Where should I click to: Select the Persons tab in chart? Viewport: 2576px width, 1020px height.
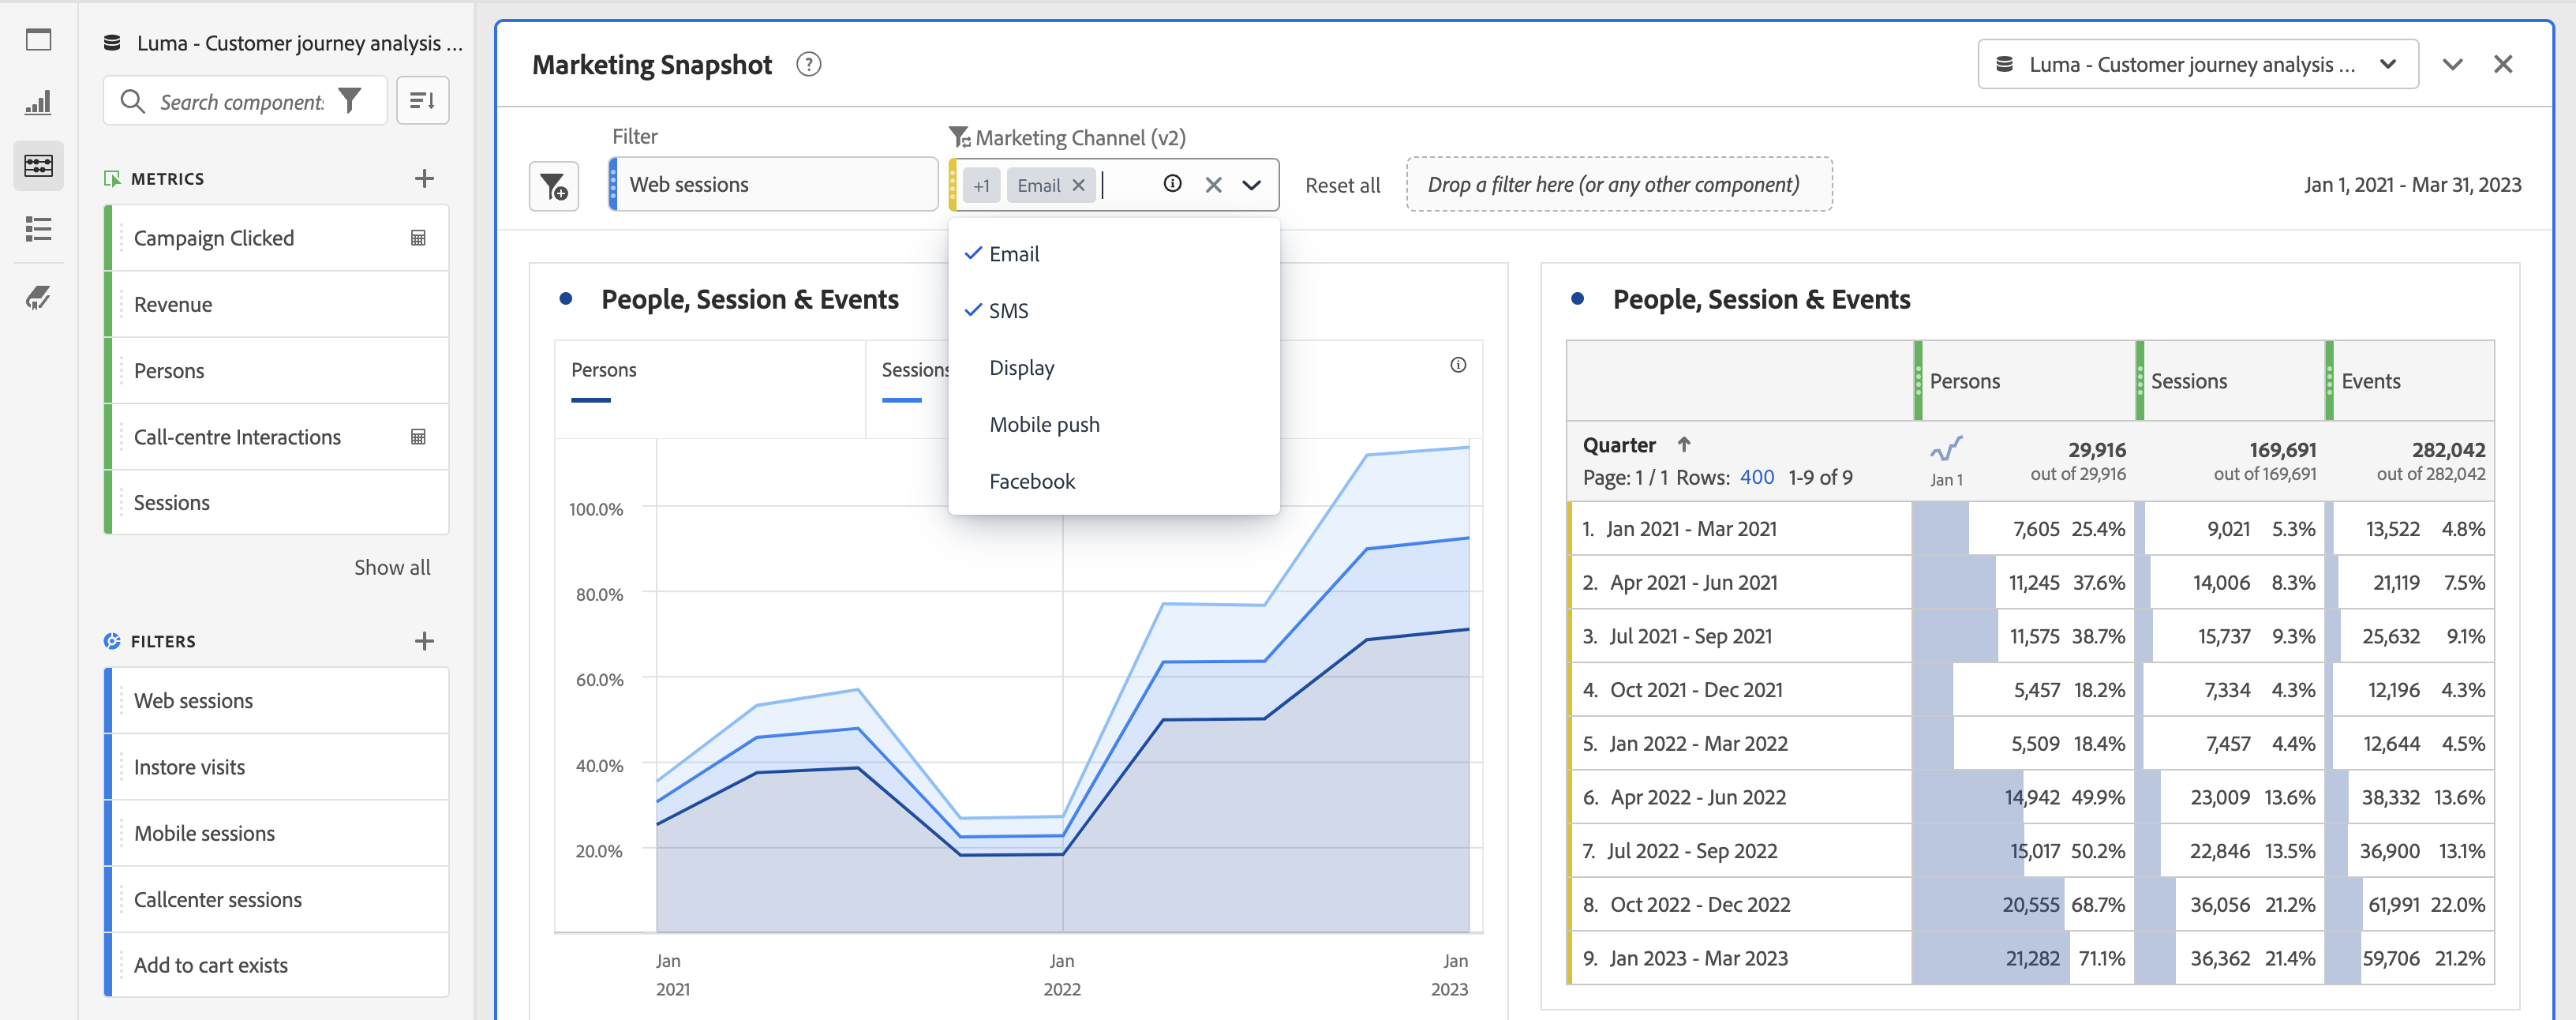coord(604,370)
